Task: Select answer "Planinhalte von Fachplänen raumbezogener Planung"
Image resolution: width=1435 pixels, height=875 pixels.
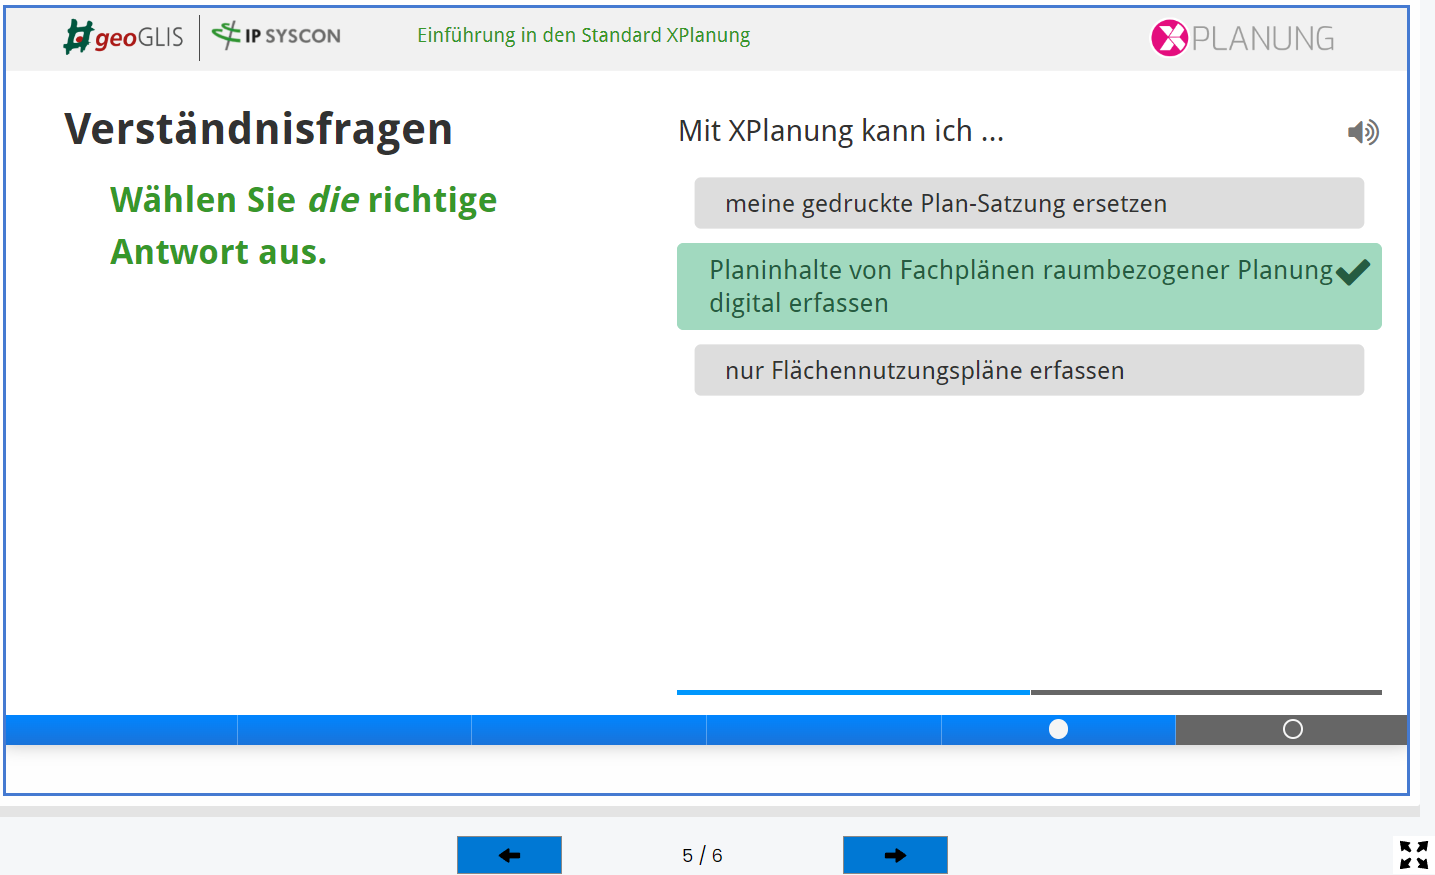Action: pyautogui.click(x=1020, y=287)
